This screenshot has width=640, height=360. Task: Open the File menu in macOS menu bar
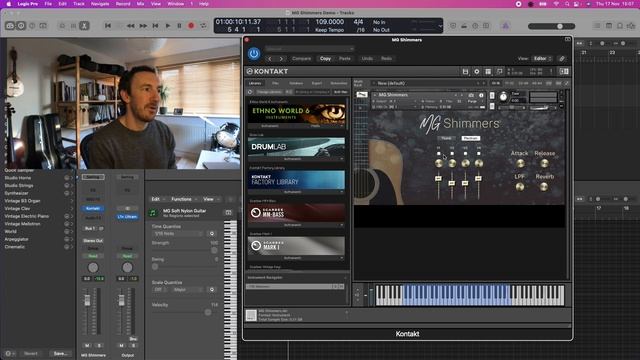click(48, 4)
